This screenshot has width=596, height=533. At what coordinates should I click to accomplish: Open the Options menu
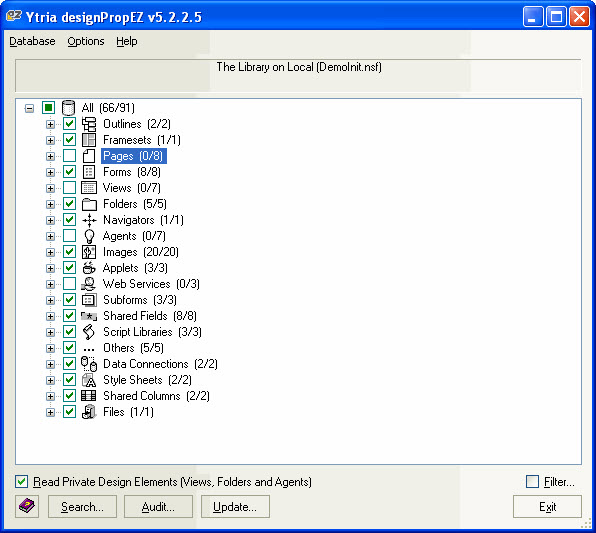point(86,41)
